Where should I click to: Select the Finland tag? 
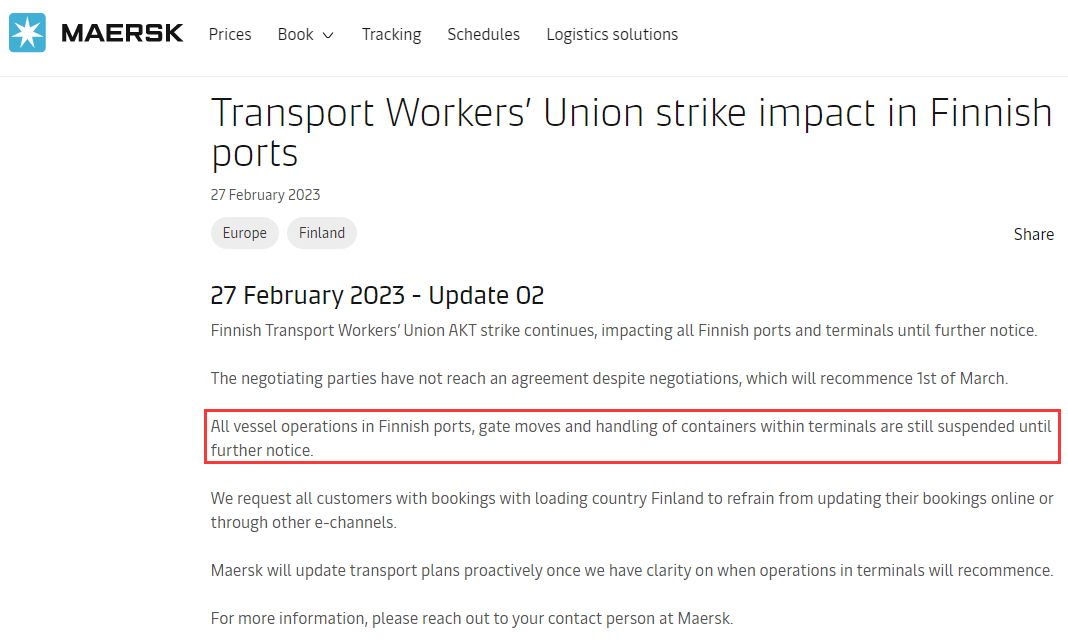tap(321, 233)
